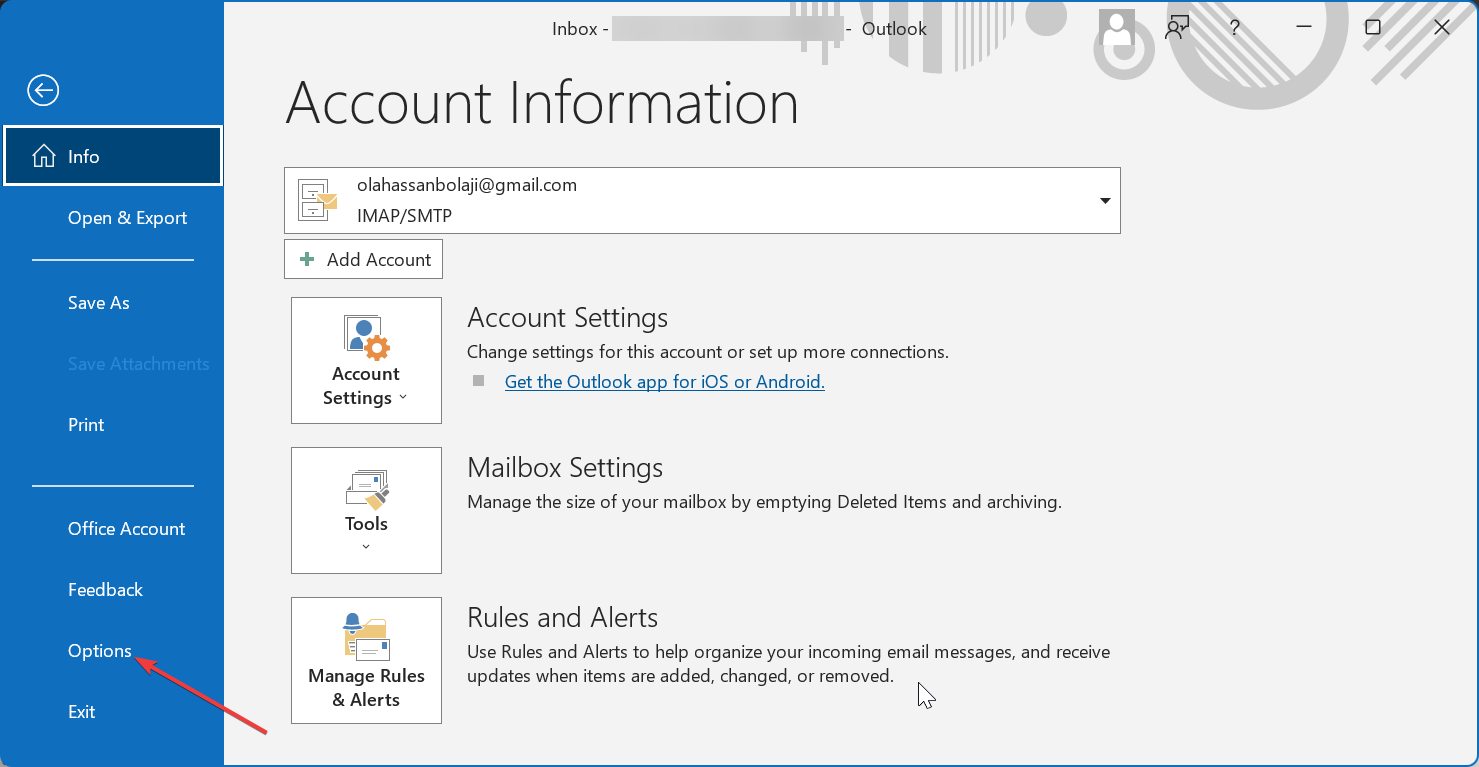Click the feedback person icon in the title bar
Image resolution: width=1479 pixels, height=767 pixels.
pos(1177,28)
